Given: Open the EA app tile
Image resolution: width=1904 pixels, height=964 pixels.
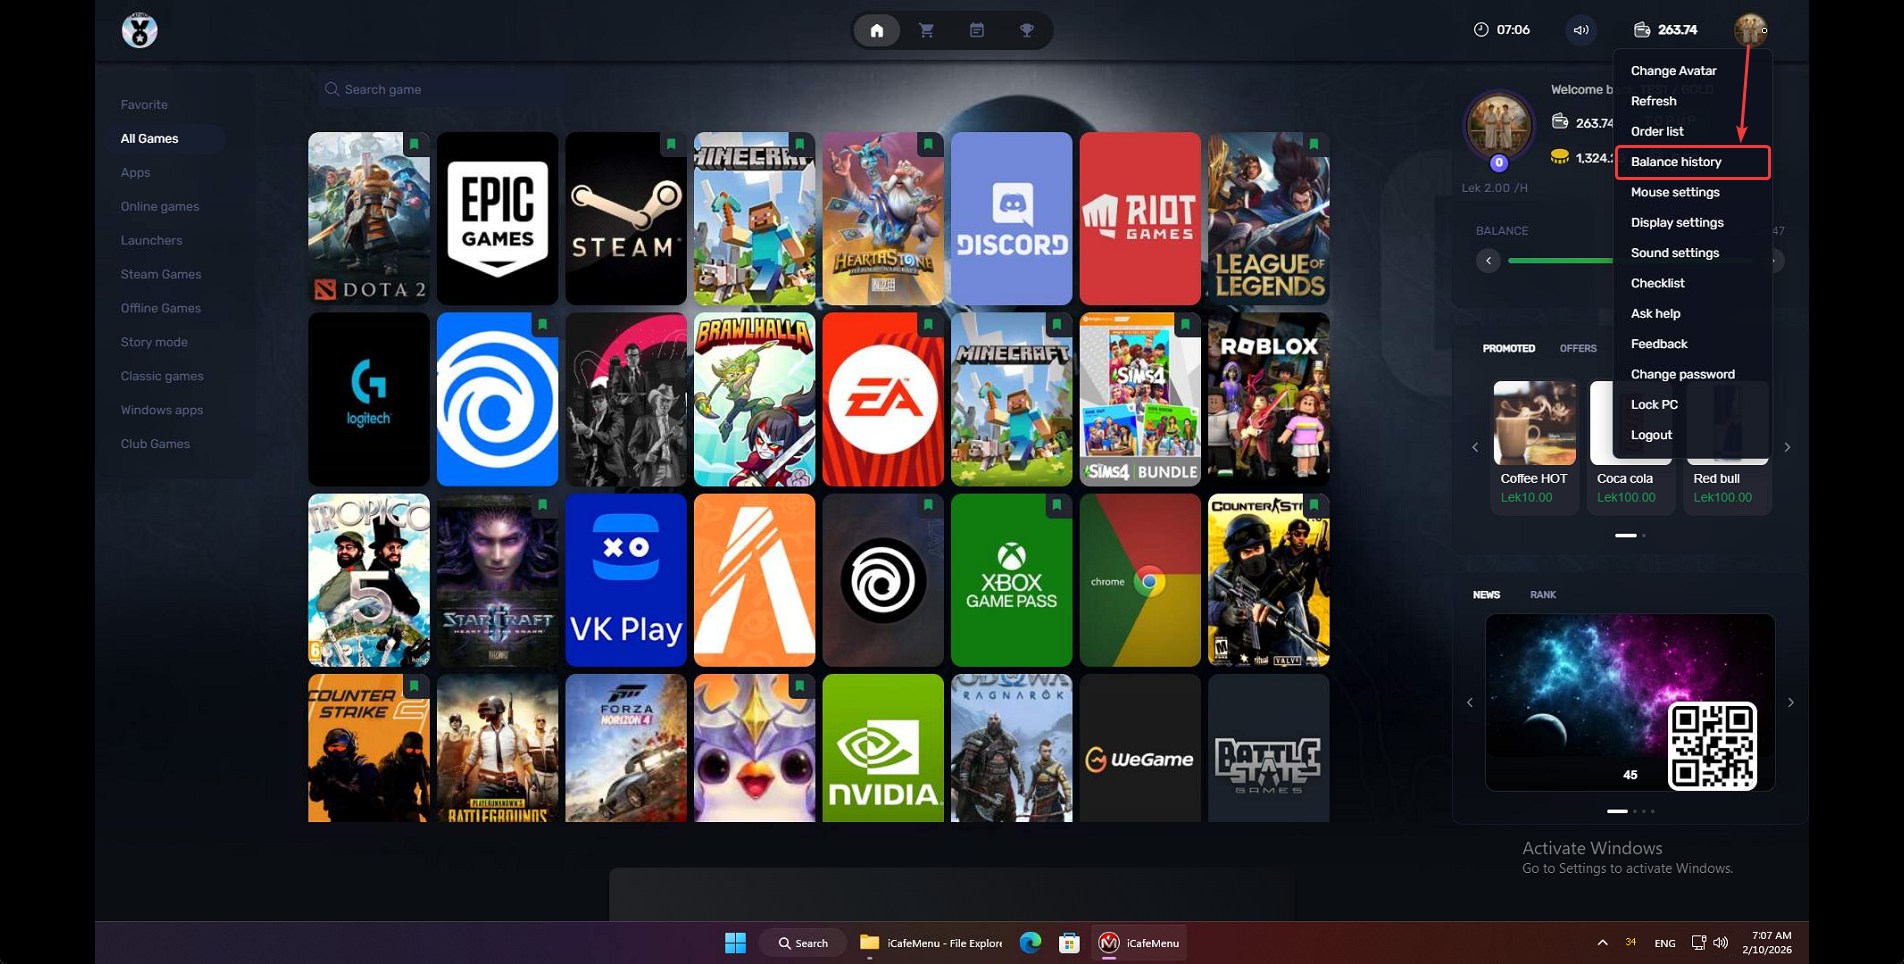Looking at the screenshot, I should 883,399.
